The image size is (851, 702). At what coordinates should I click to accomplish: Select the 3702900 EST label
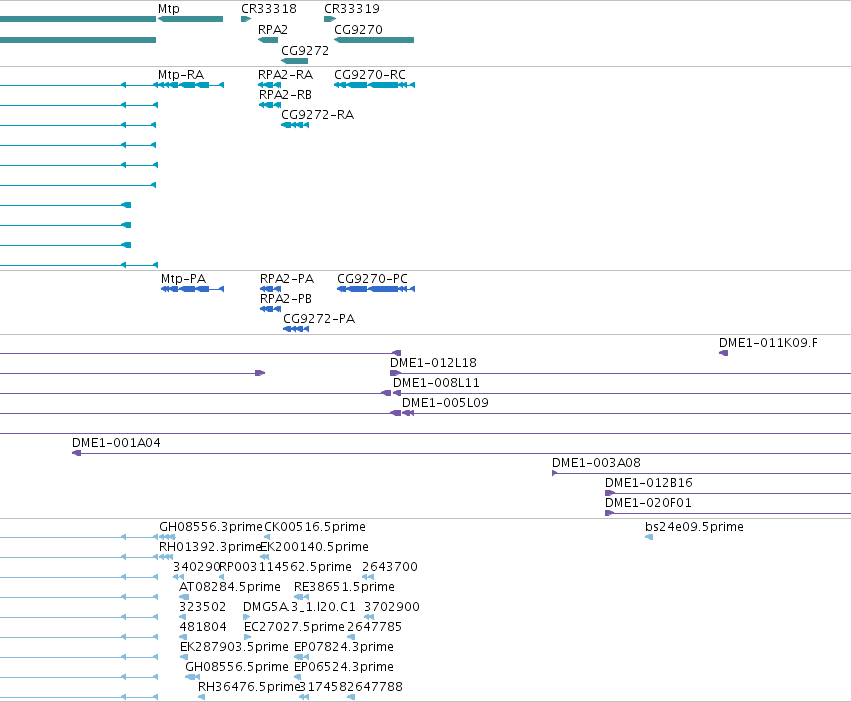391,608
